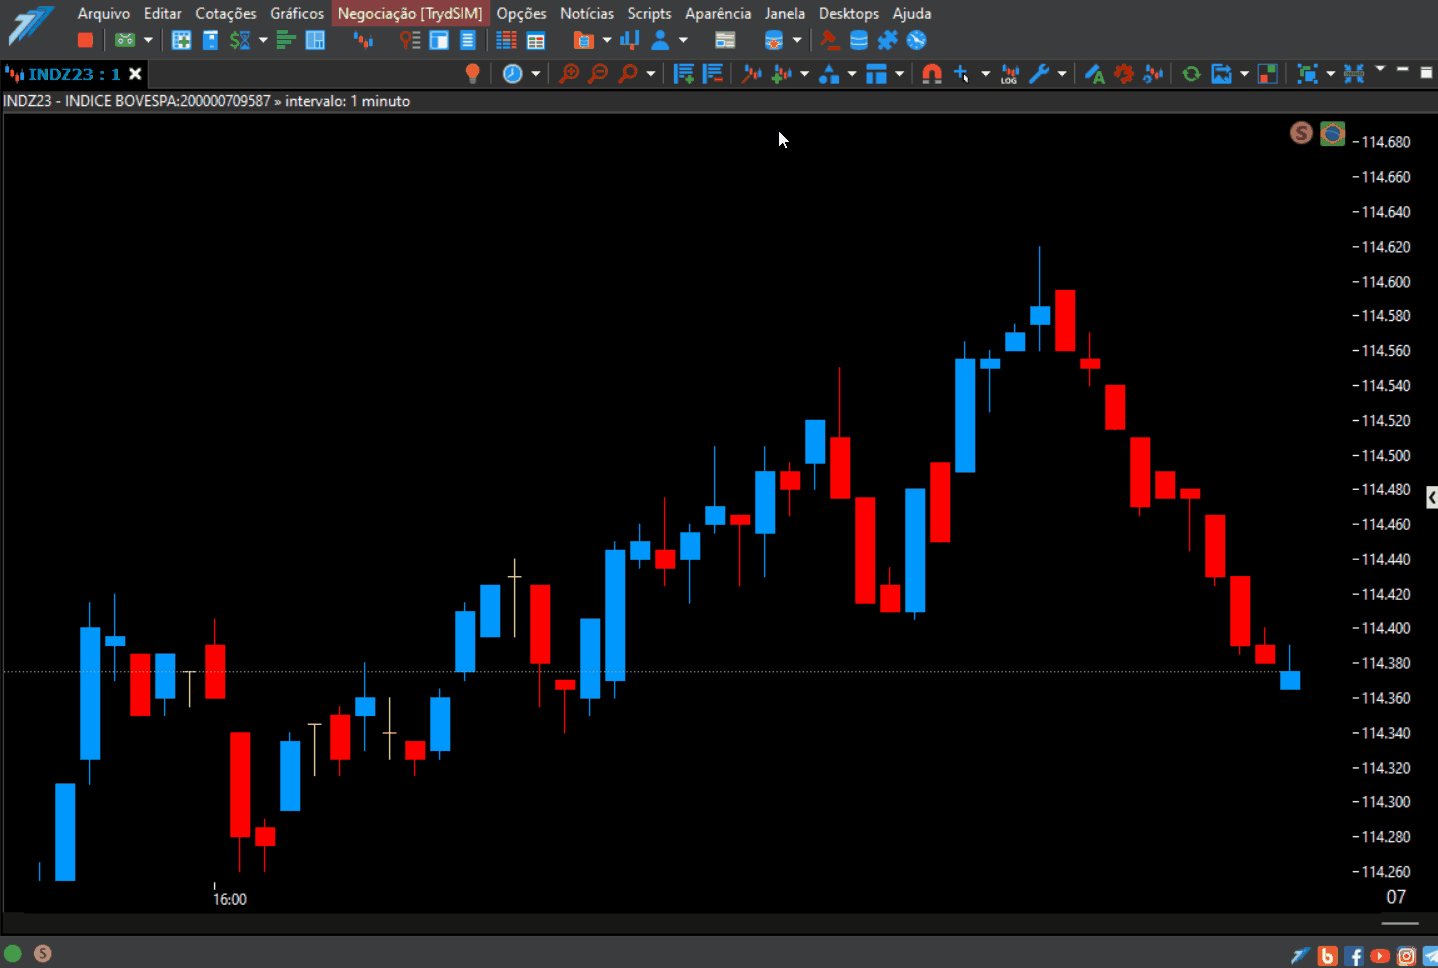Open the Scripts menu
The width and height of the screenshot is (1438, 968).
tap(649, 13)
